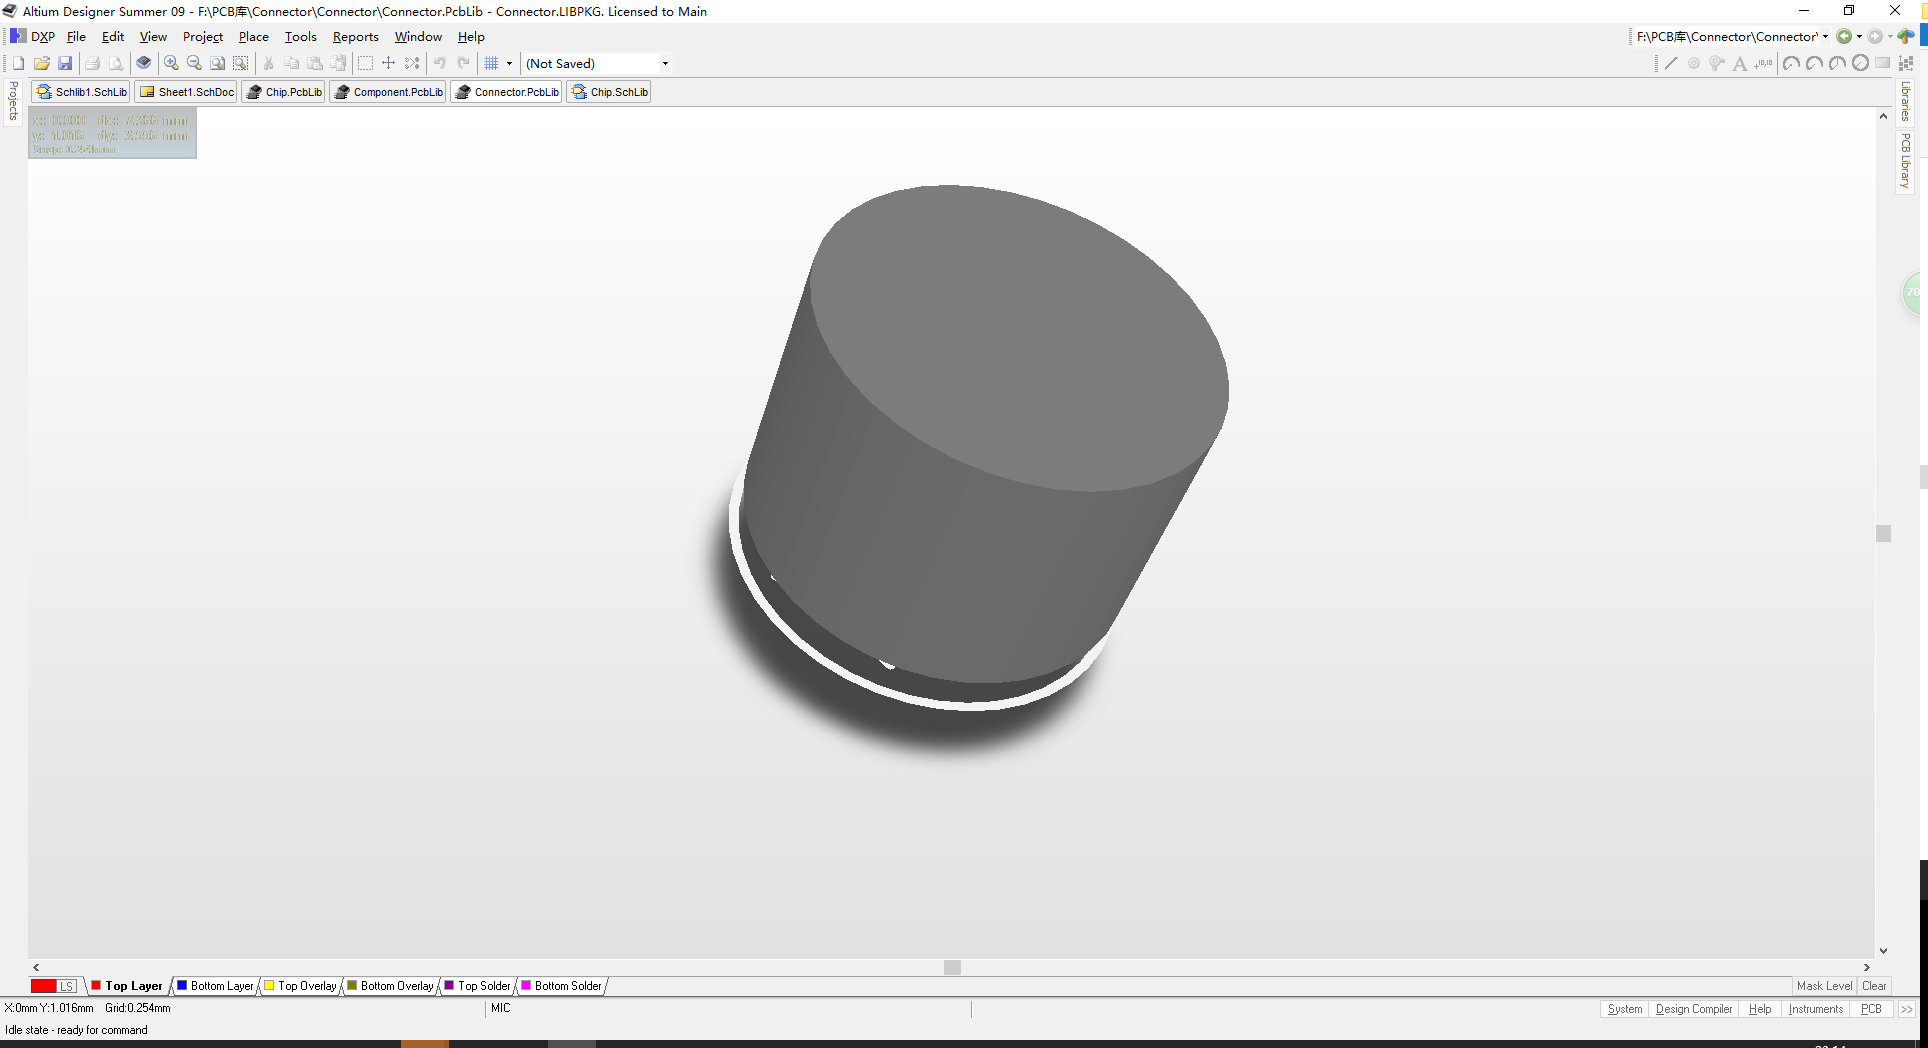
Task: Select the Place Coordinate tool
Action: [1763, 63]
